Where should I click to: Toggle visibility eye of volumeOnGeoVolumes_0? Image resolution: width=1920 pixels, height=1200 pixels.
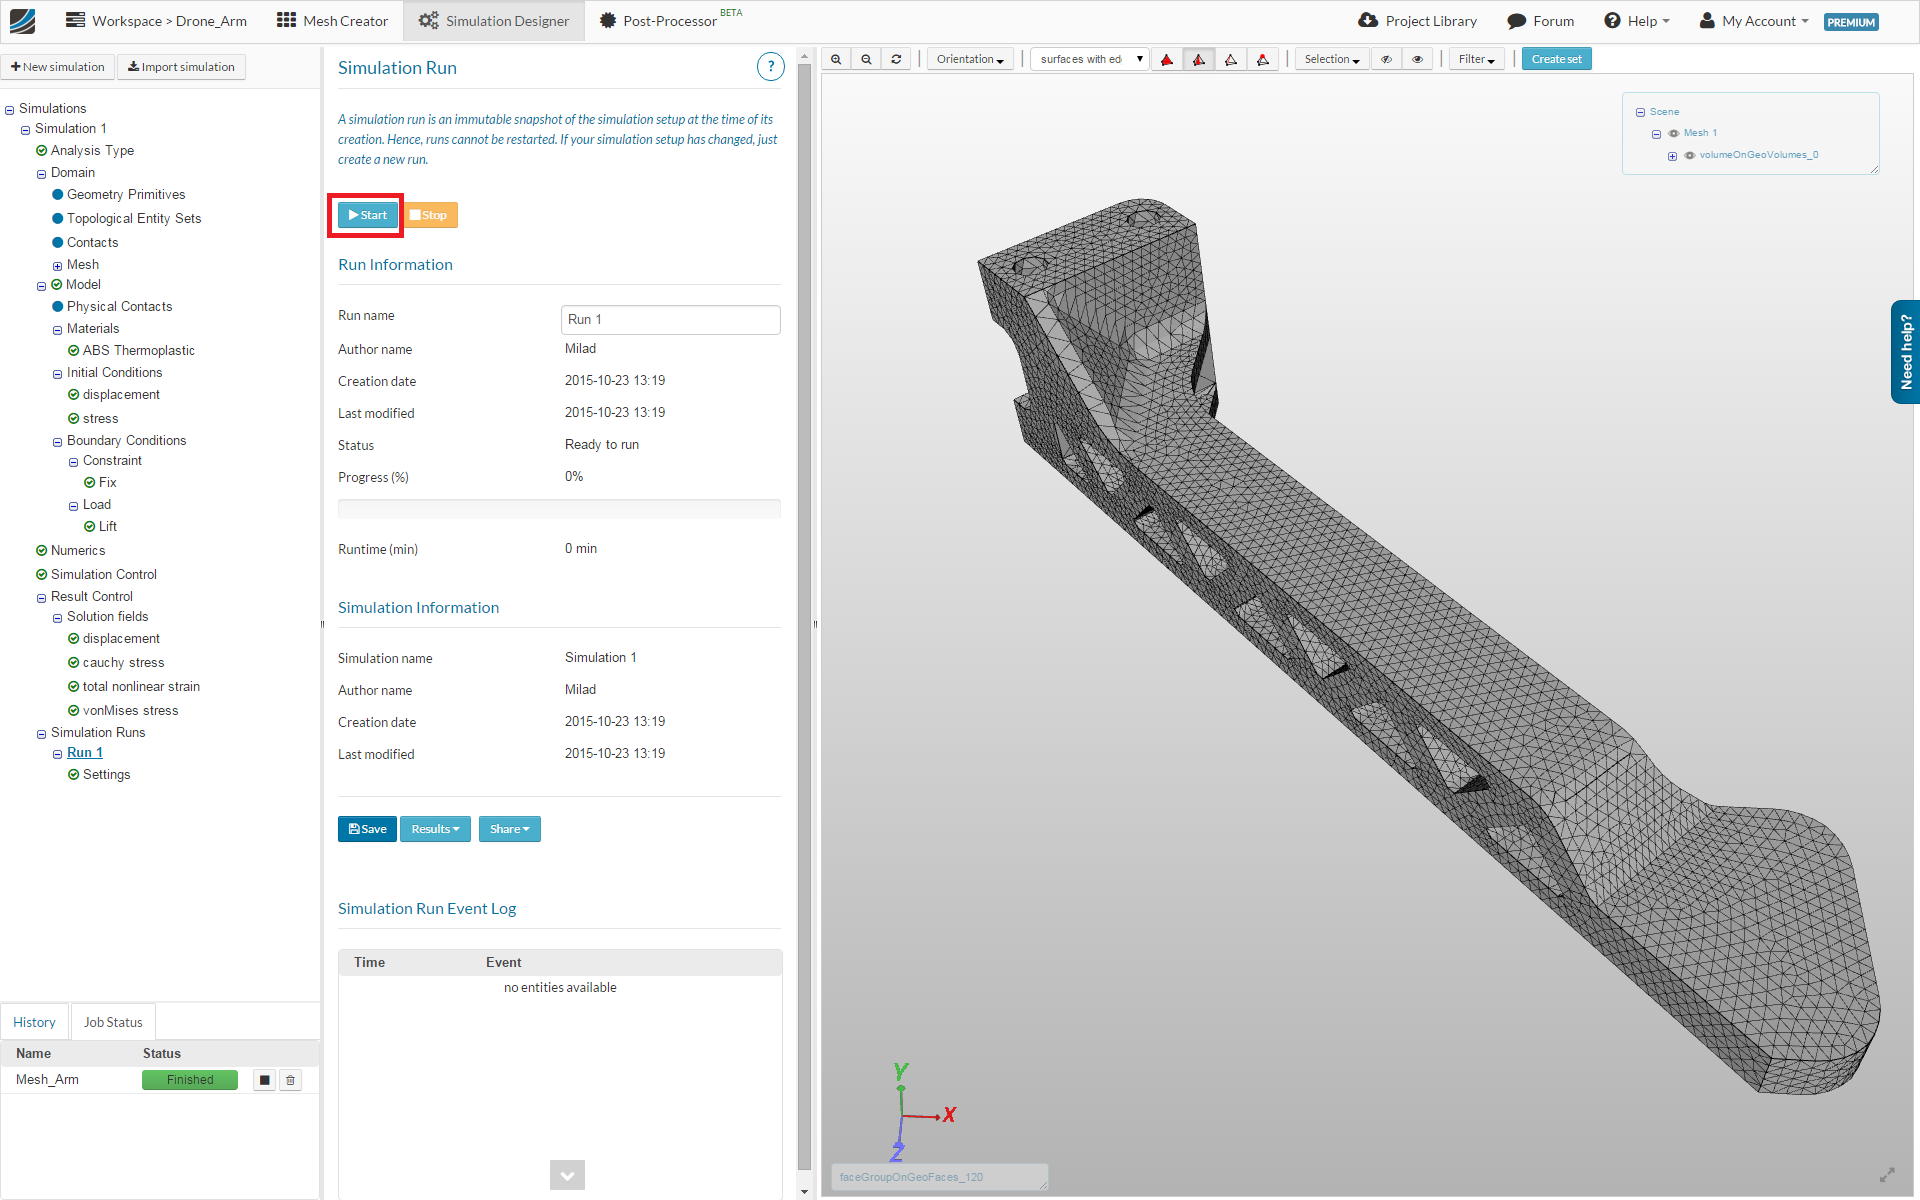[x=1690, y=155]
